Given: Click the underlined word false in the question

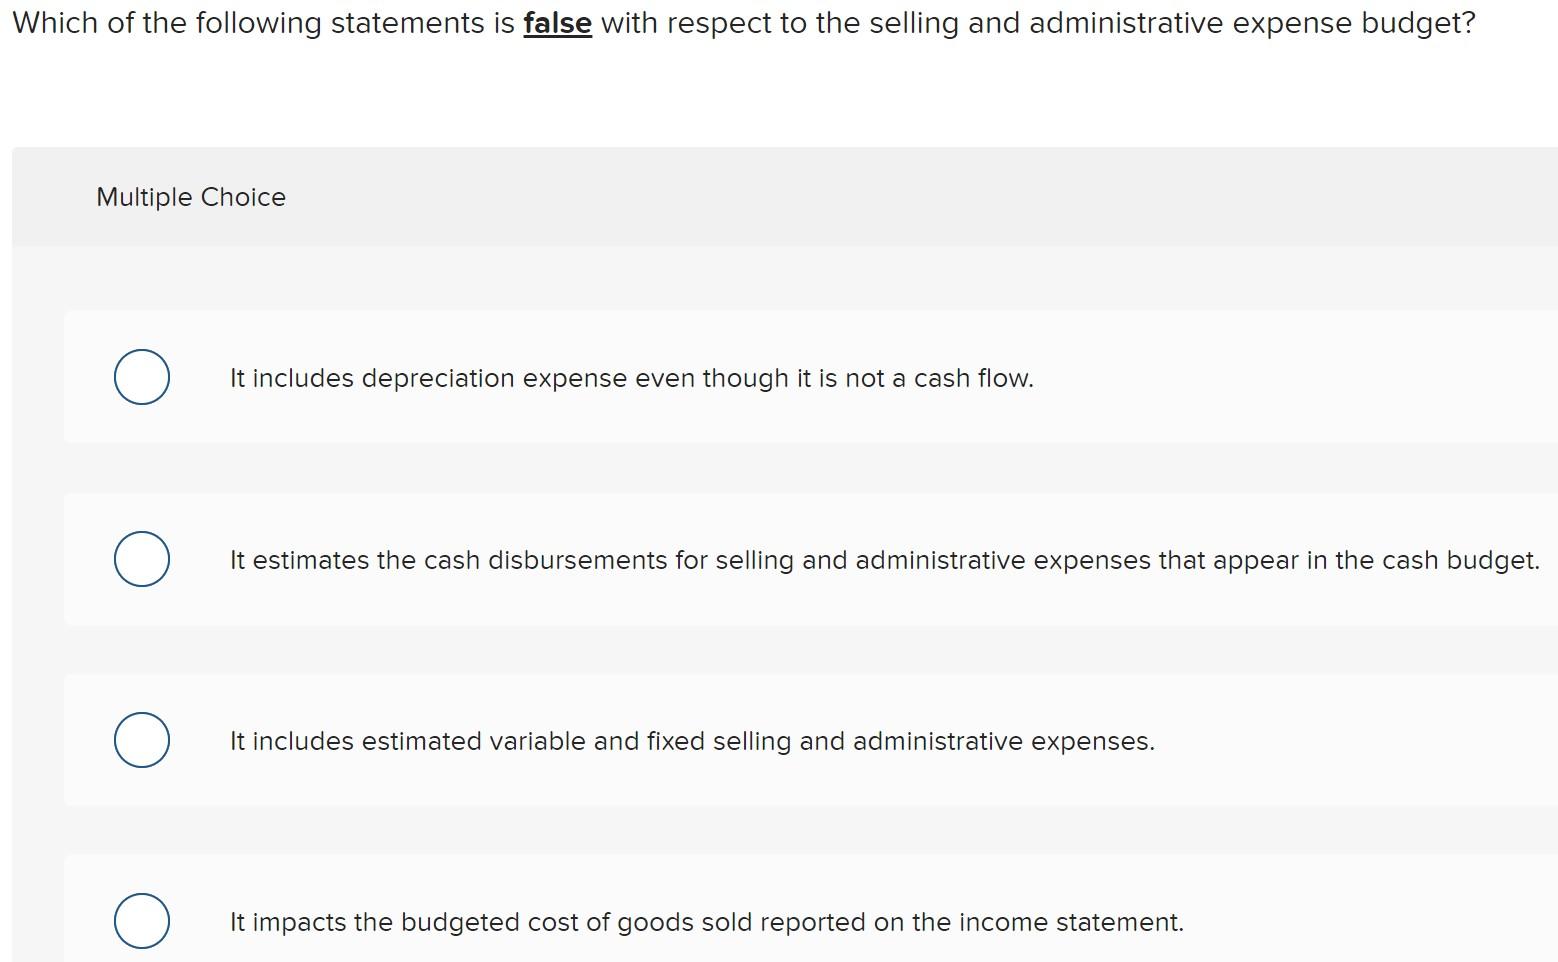Looking at the screenshot, I should pyautogui.click(x=556, y=22).
